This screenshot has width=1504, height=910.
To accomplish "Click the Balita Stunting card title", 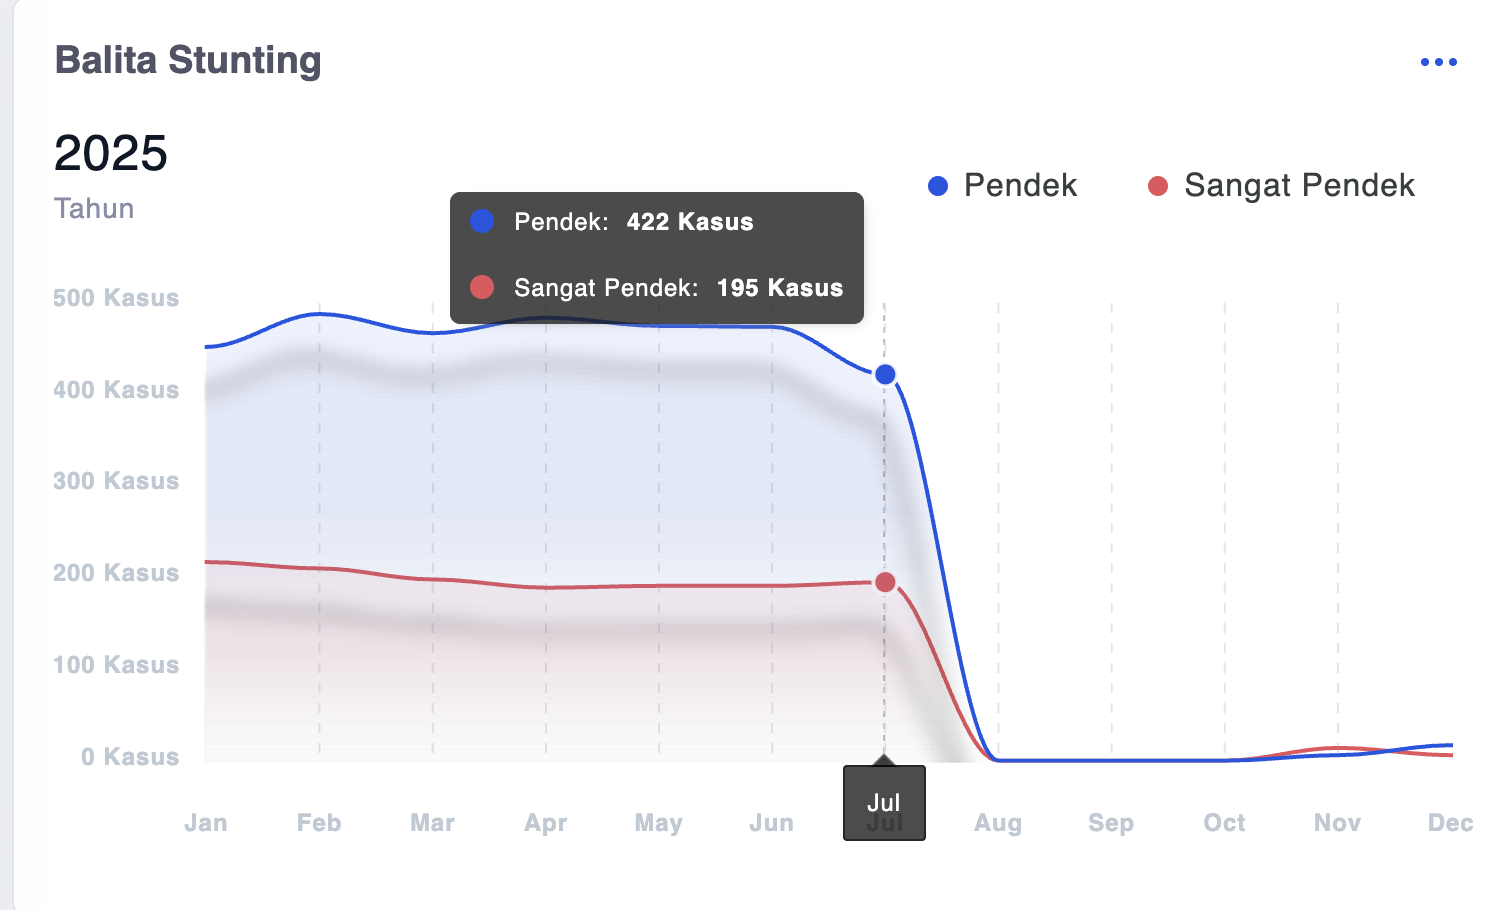I will click(x=188, y=60).
